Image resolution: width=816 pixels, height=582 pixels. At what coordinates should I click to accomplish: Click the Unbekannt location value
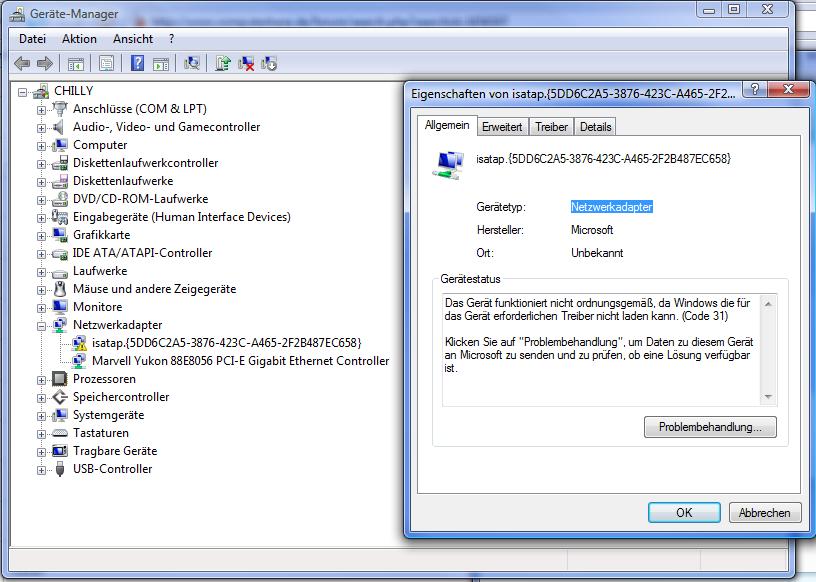pos(597,253)
